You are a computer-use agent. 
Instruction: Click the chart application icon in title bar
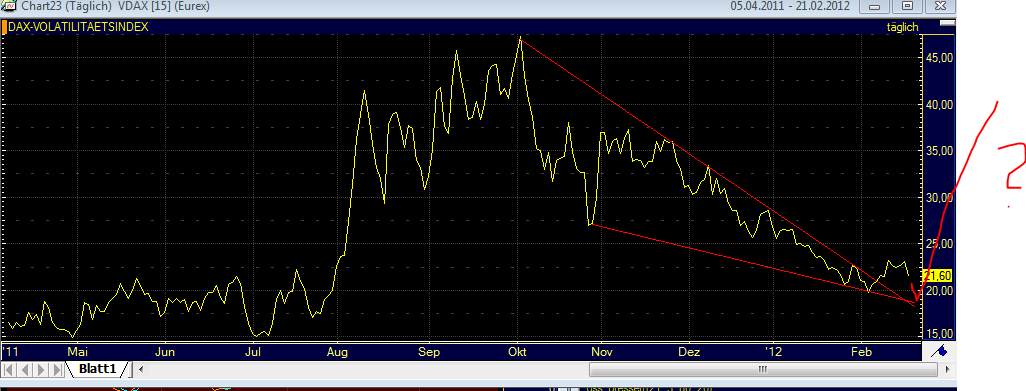(9, 6)
